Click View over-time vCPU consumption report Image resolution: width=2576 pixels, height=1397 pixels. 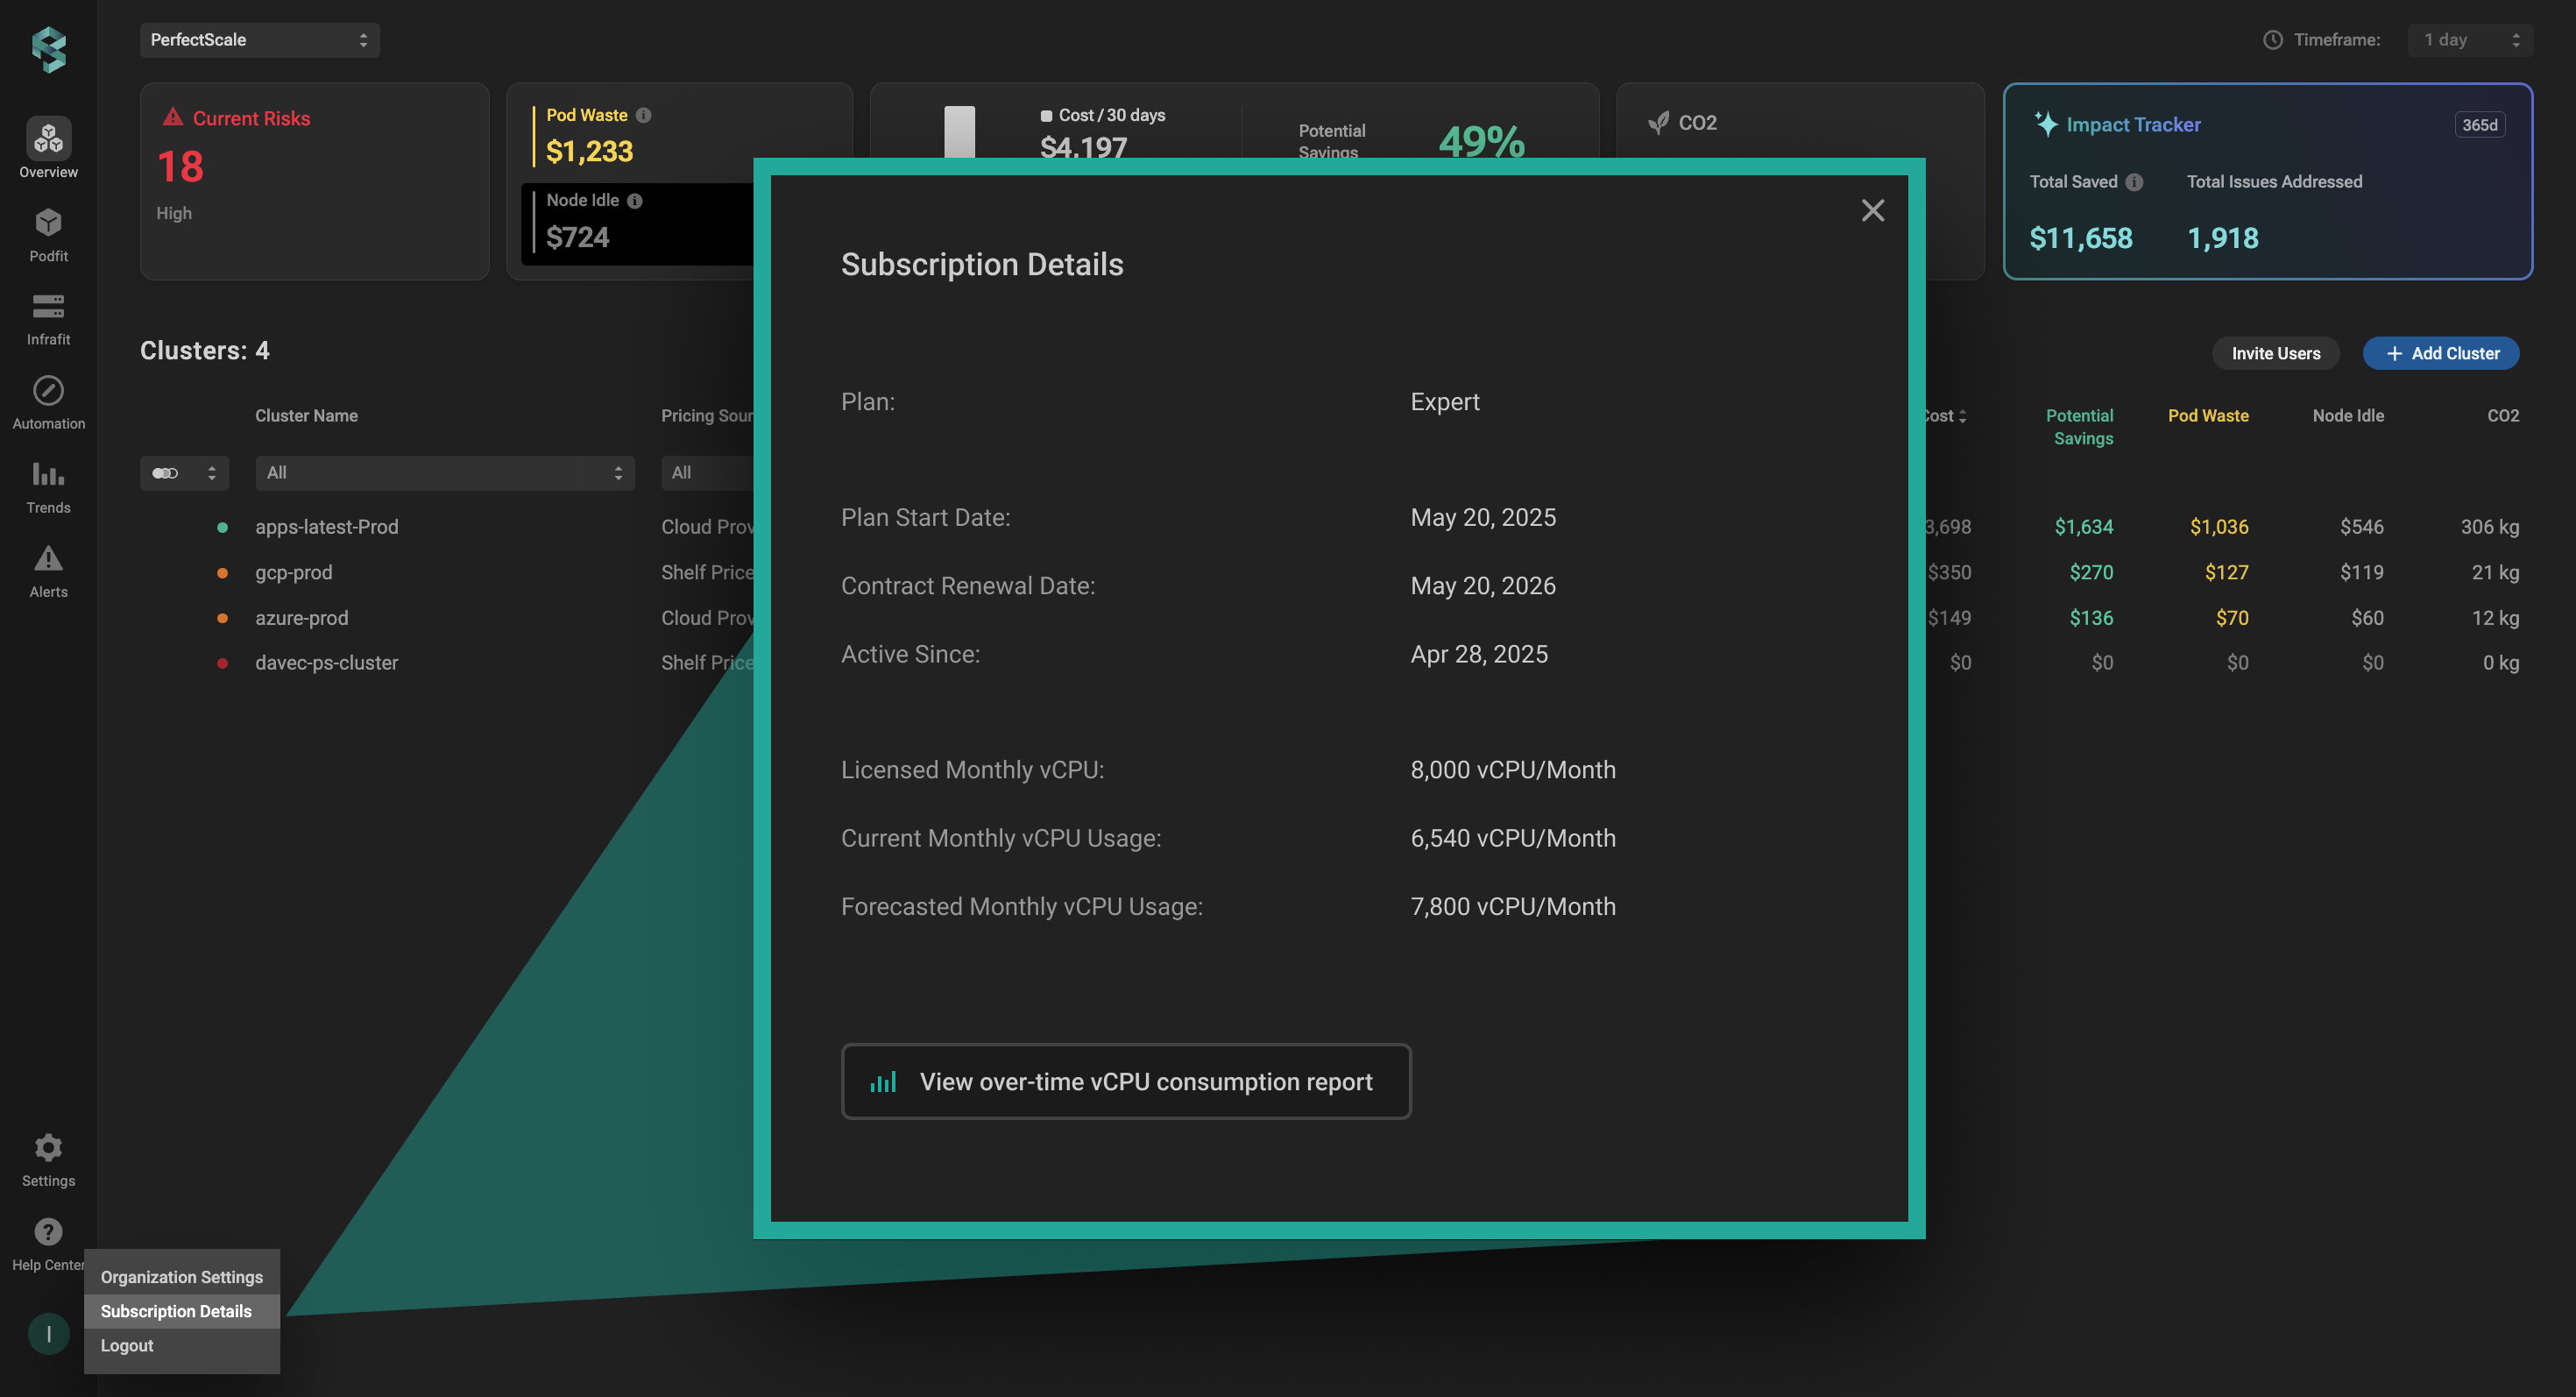click(1125, 1081)
